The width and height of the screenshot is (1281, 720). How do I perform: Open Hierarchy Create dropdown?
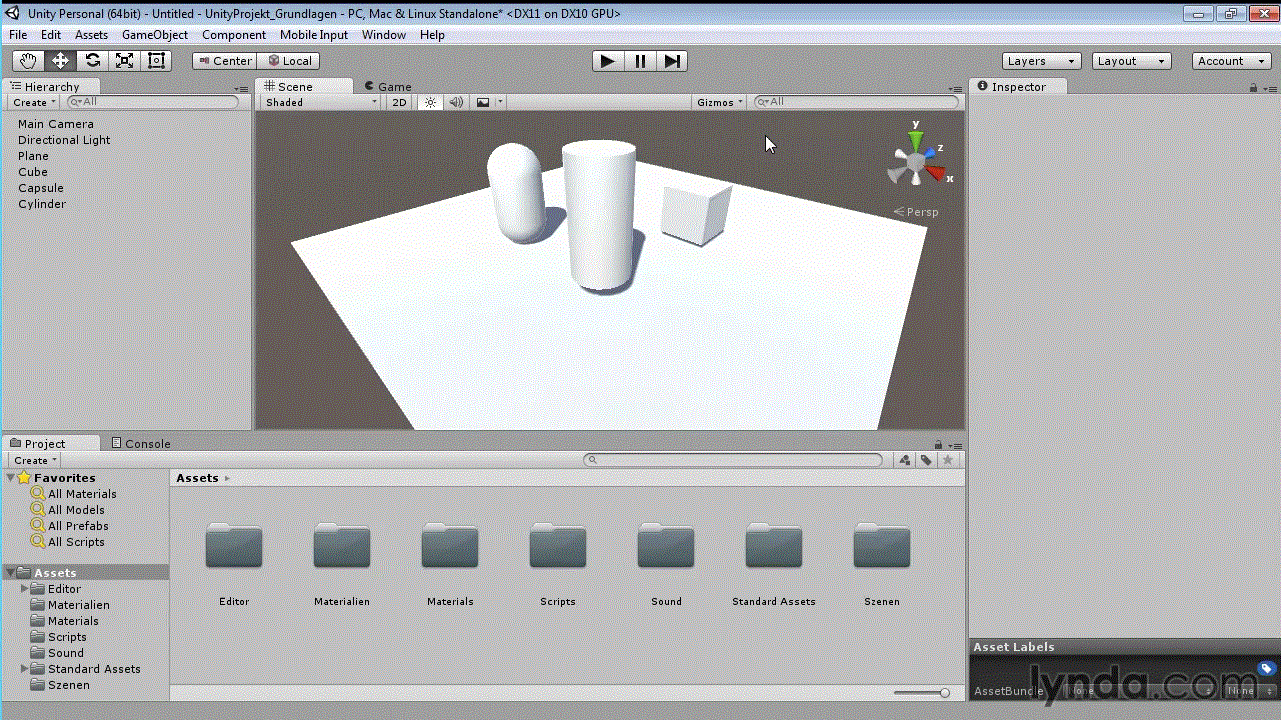click(x=34, y=102)
